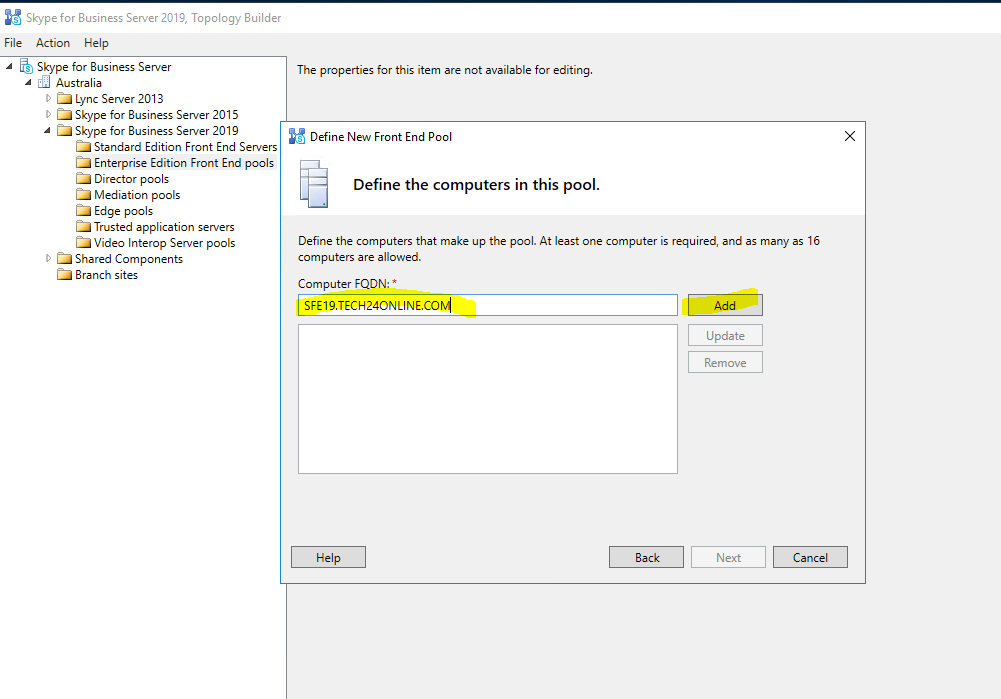Expand the Lync Server 2013 node
The width and height of the screenshot is (1001, 699).
point(48,99)
